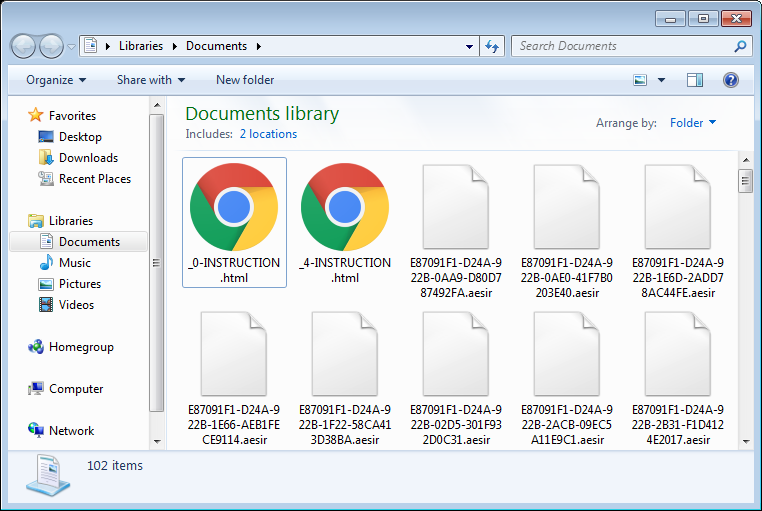Open the 2 locations link

tap(268, 134)
